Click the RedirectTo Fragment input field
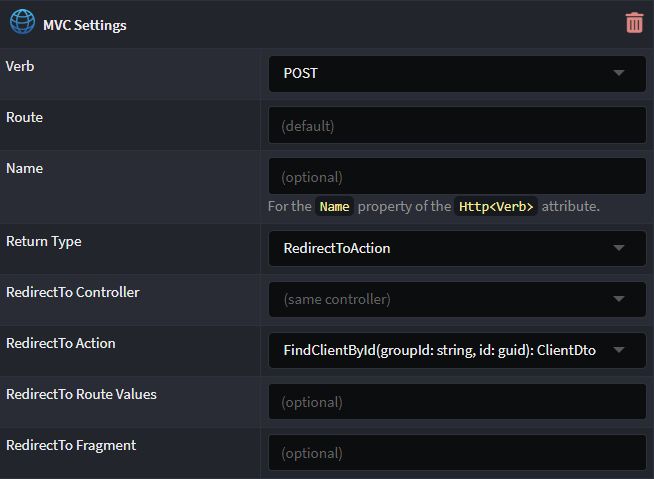 [x=457, y=452]
